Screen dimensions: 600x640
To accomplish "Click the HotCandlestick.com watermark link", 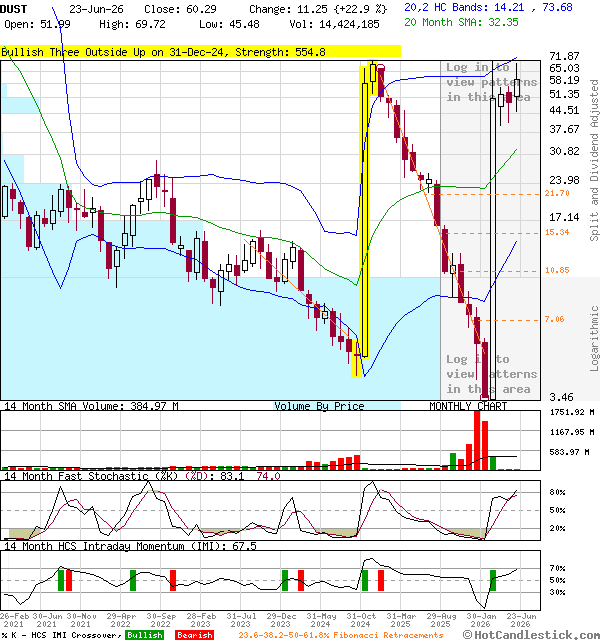I will [531, 634].
